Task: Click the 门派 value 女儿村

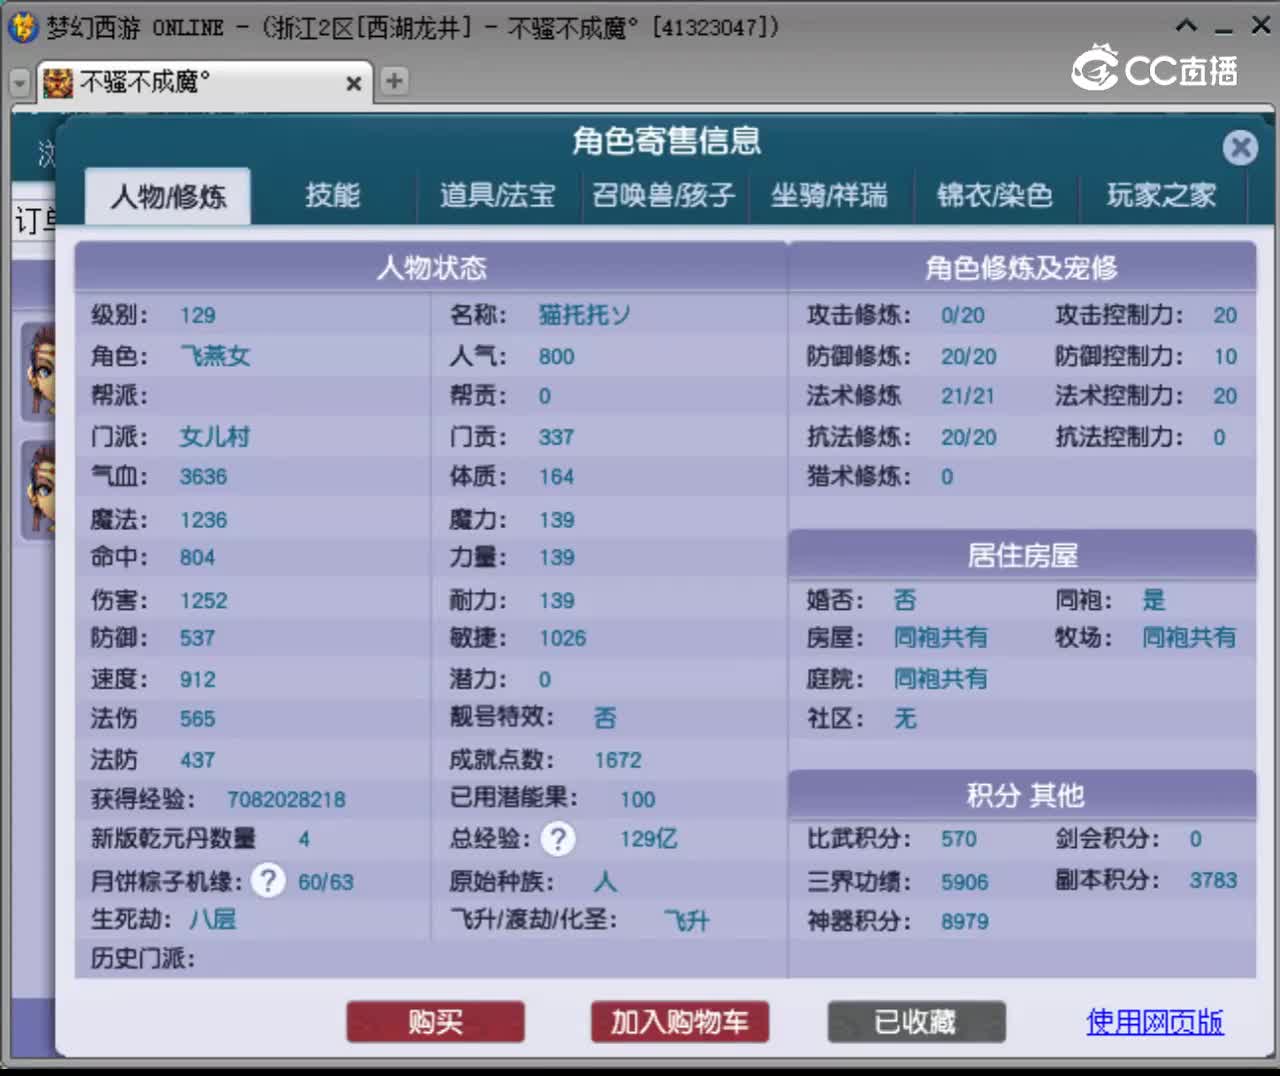Action: [215, 437]
